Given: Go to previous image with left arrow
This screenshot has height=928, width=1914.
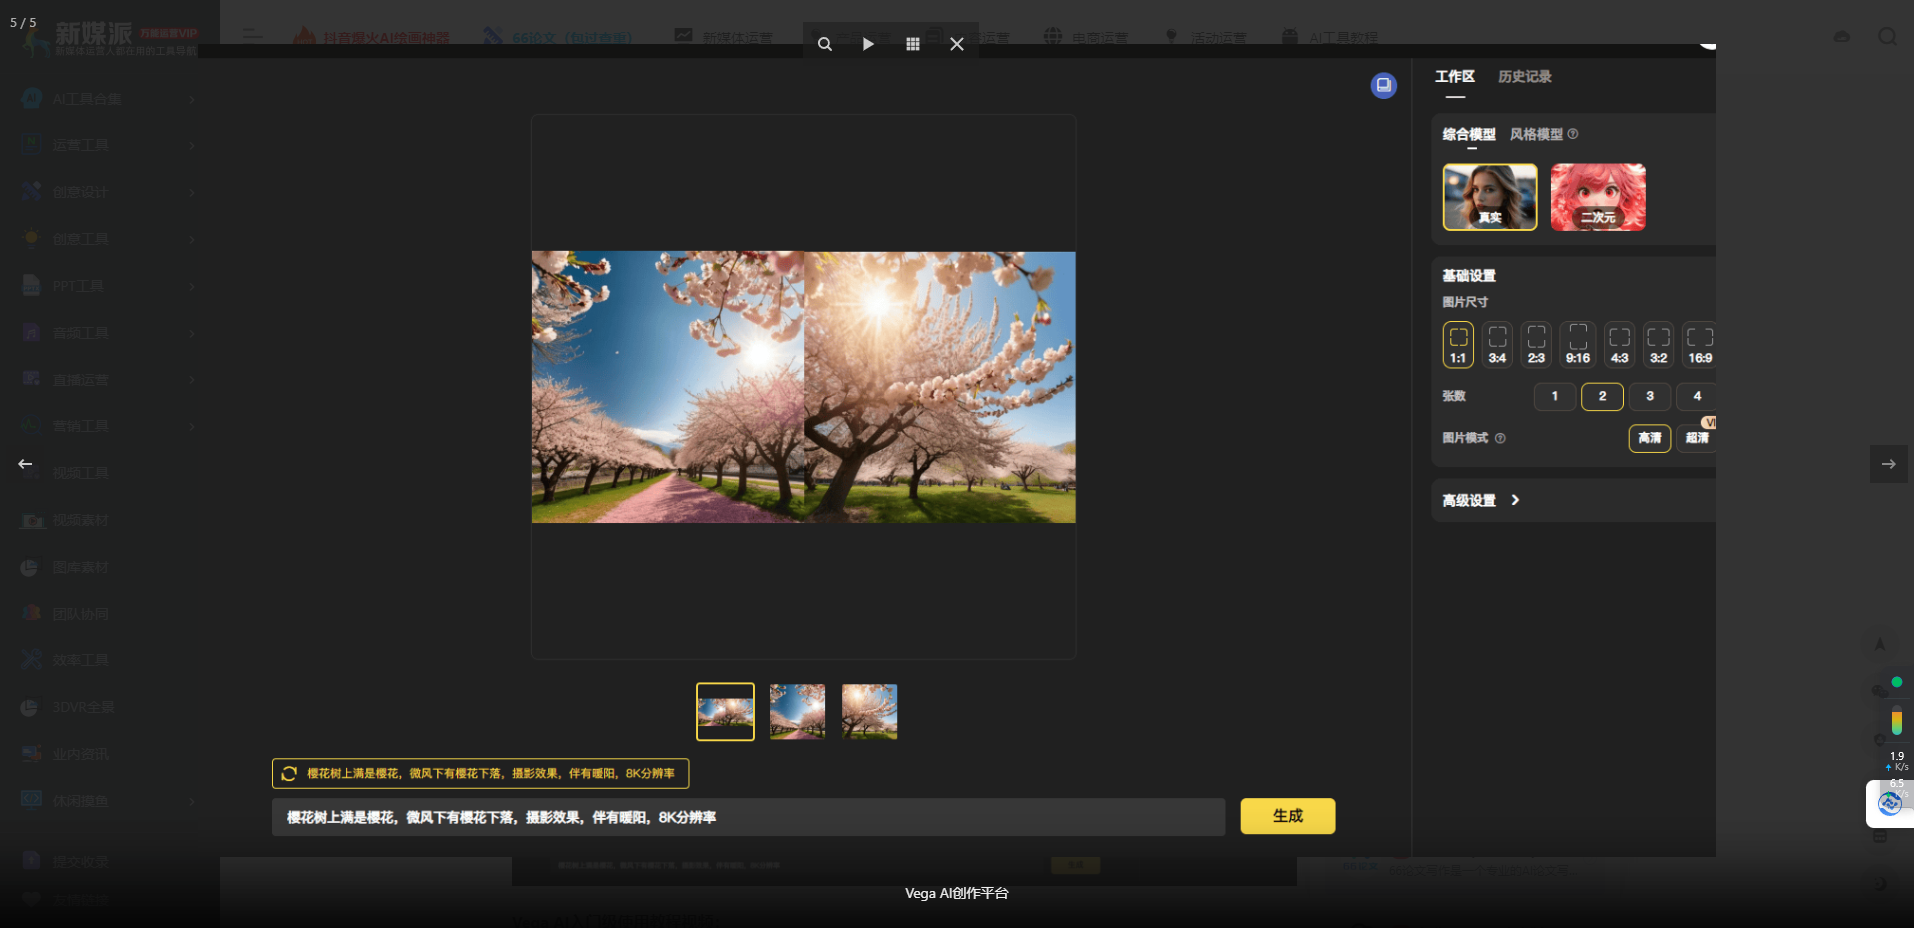Looking at the screenshot, I should click(x=25, y=464).
